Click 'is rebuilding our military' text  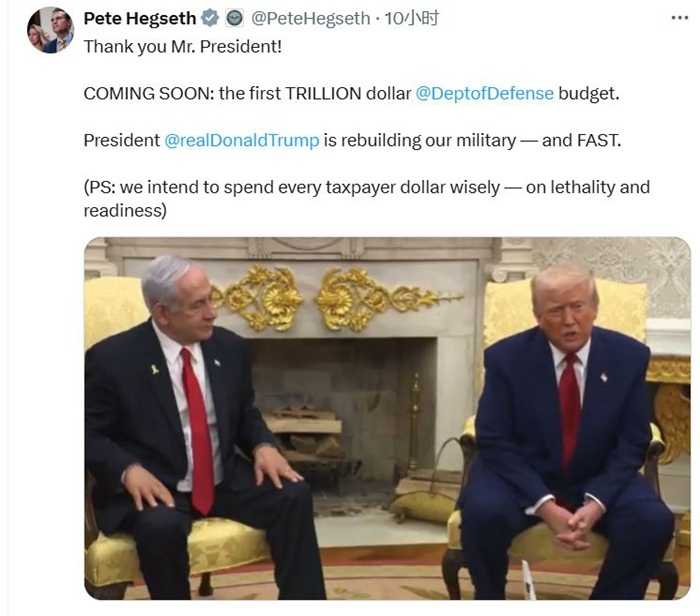coord(420,141)
